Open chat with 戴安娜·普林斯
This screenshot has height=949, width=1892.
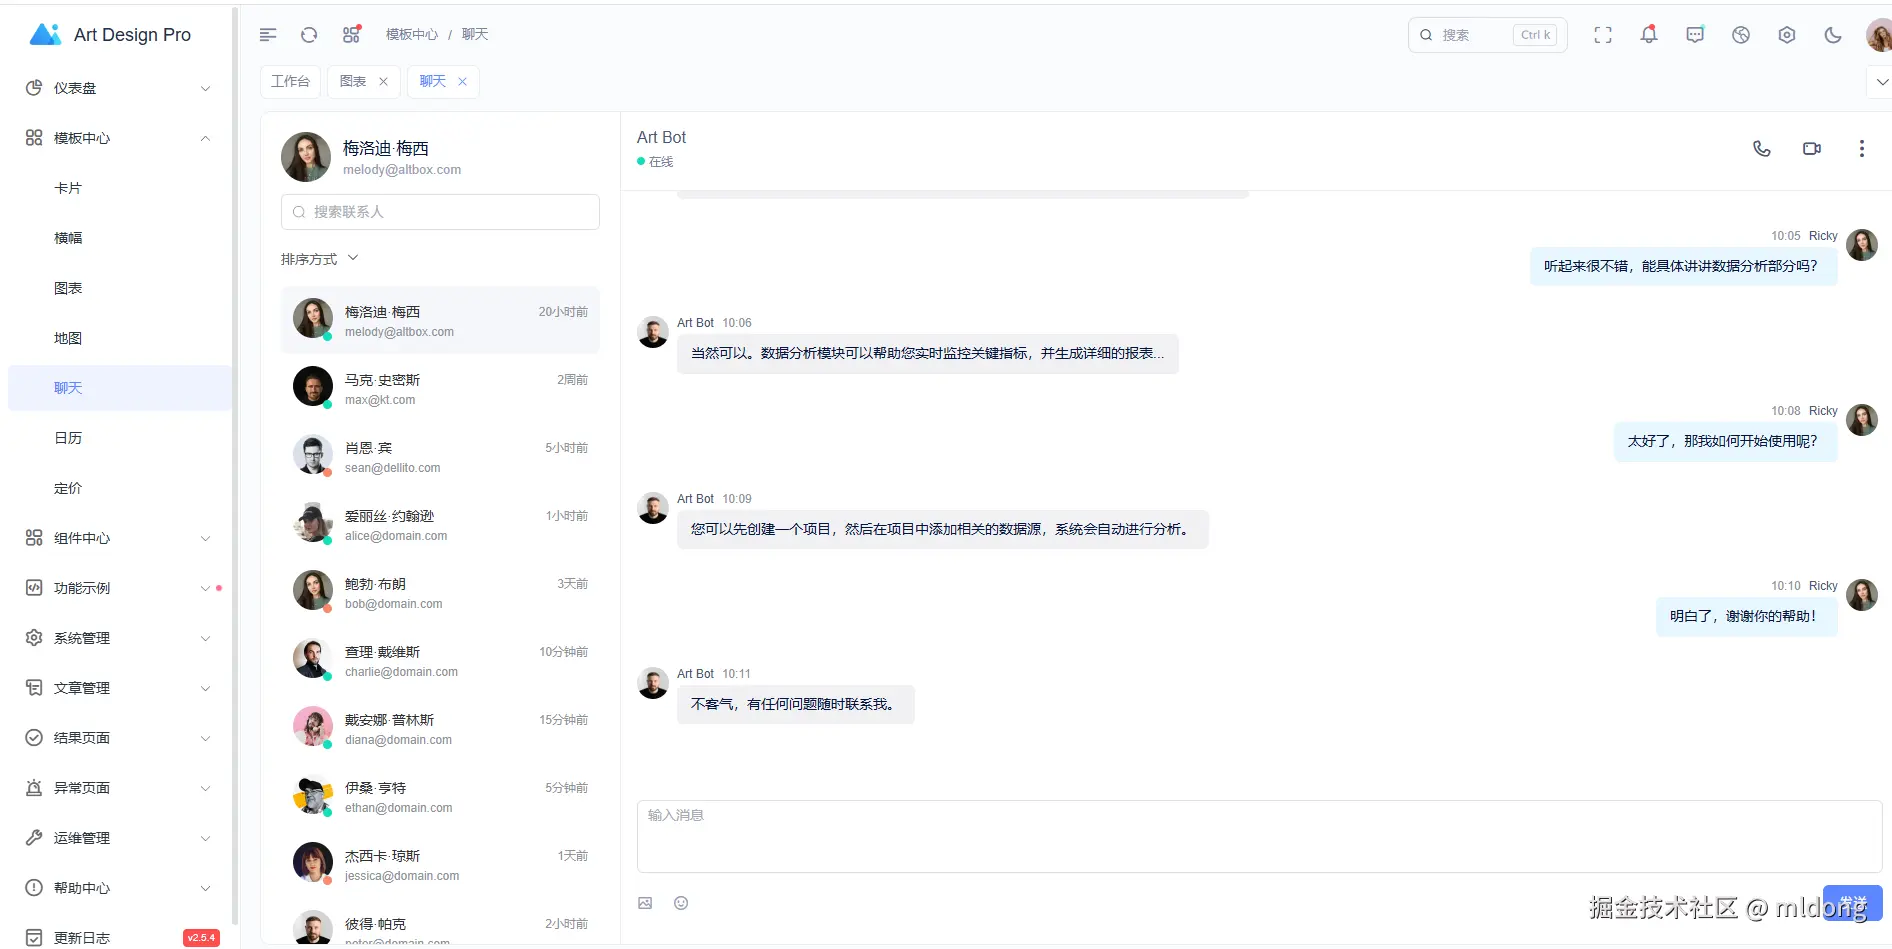tap(440, 728)
